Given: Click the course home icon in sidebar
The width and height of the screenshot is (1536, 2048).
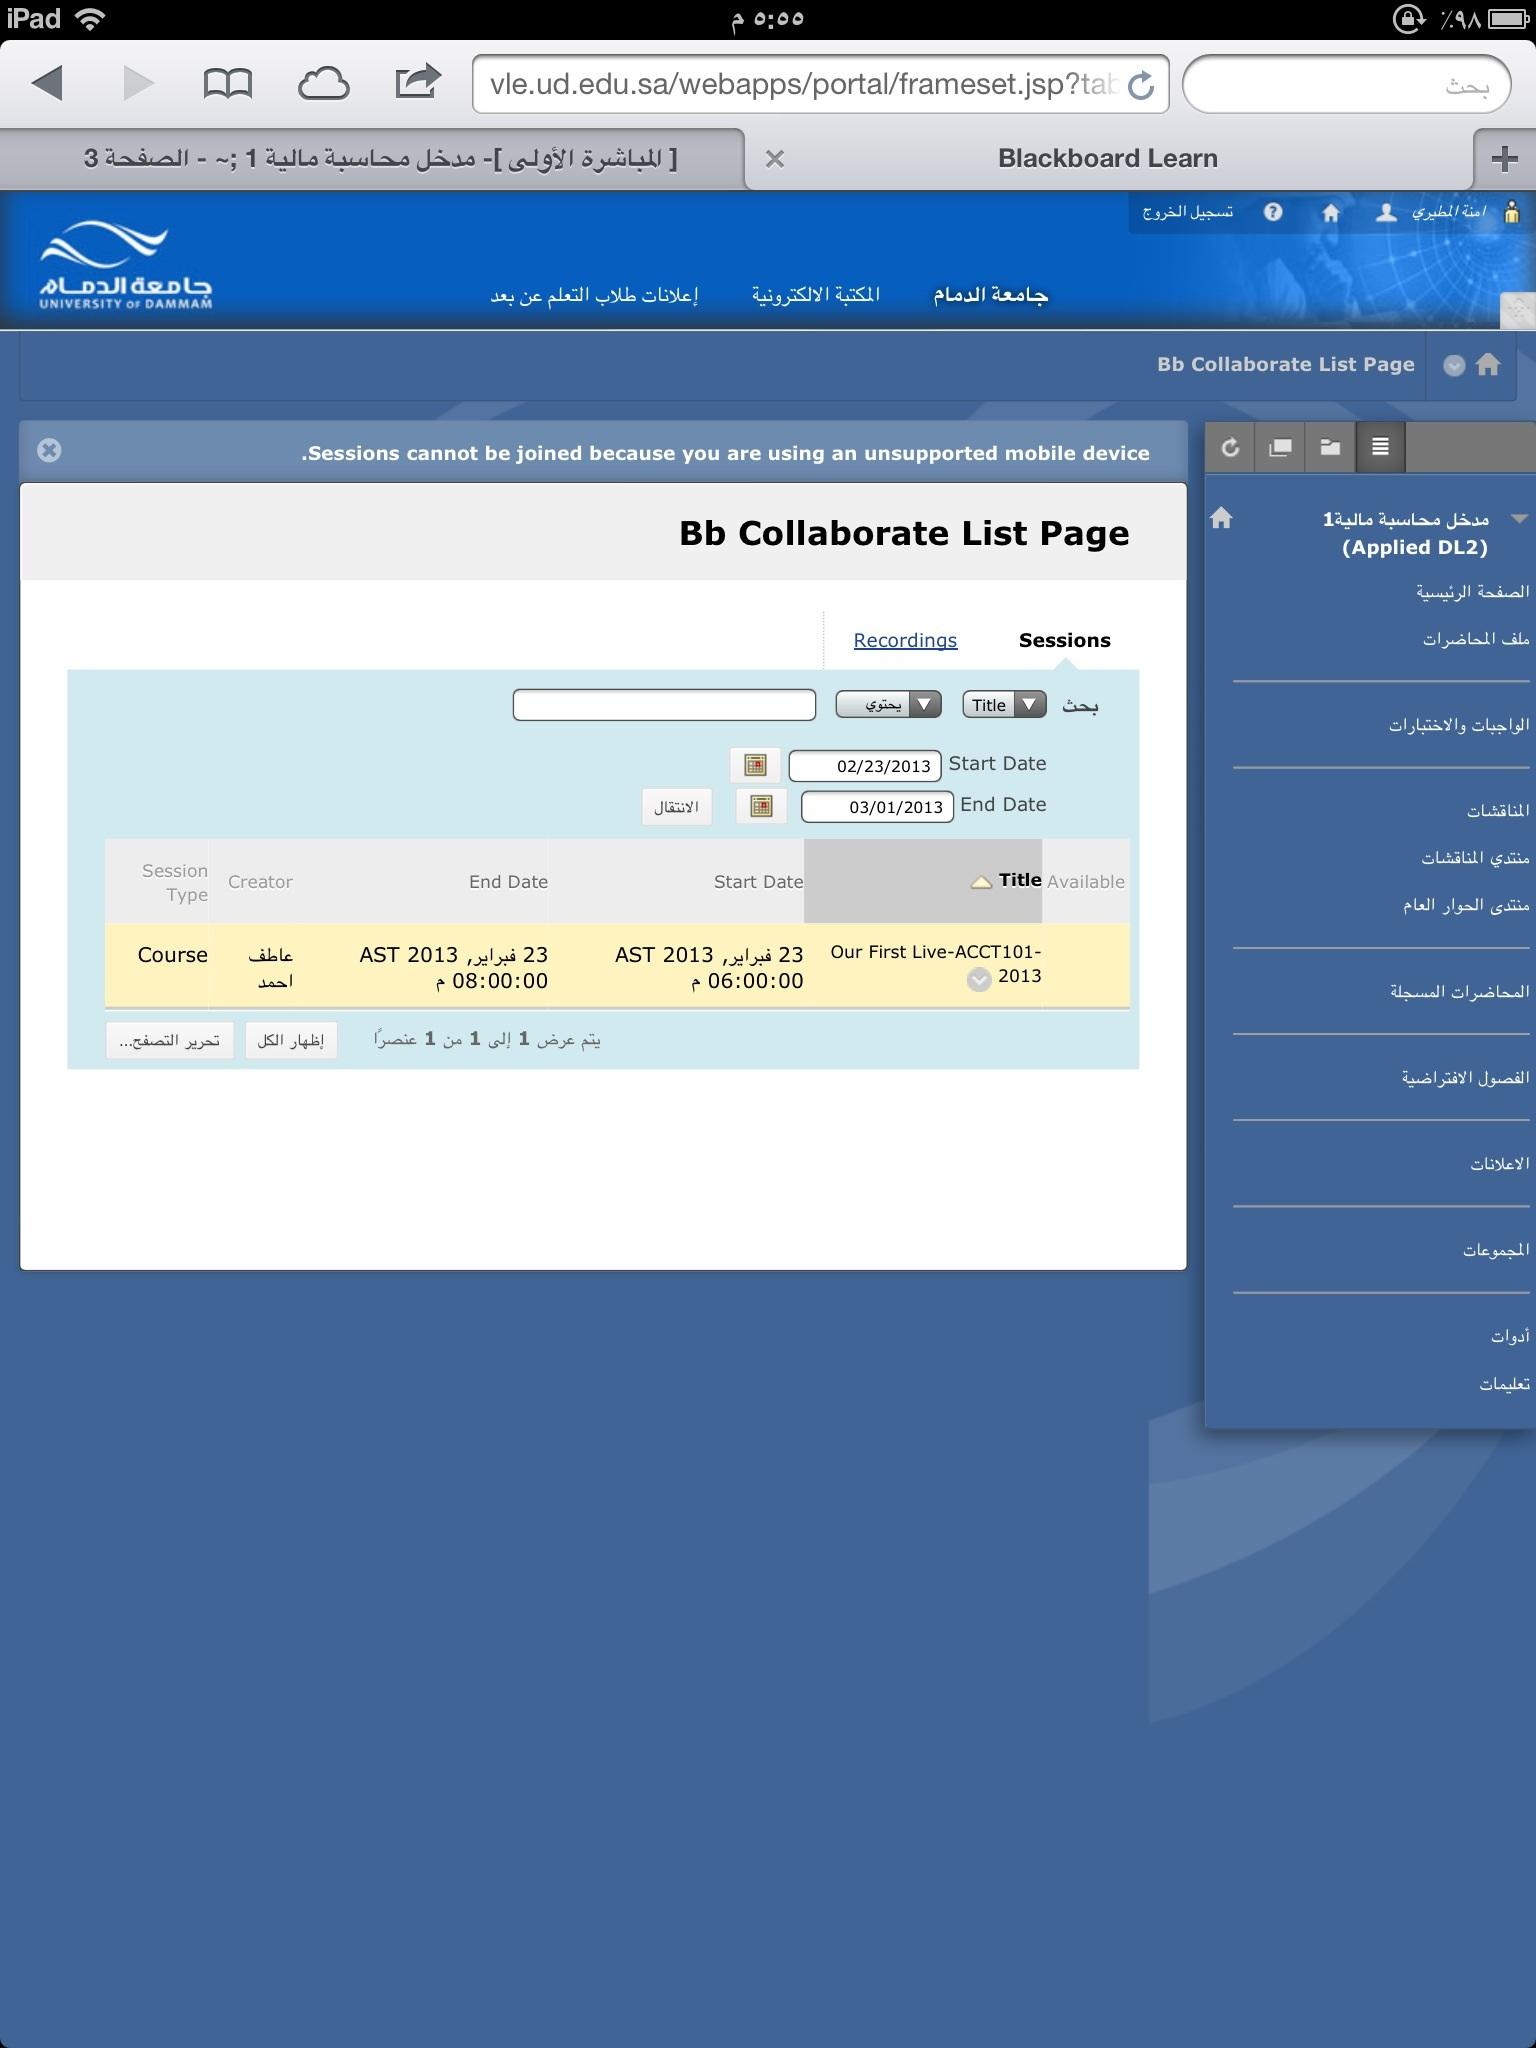Looking at the screenshot, I should tap(1221, 518).
